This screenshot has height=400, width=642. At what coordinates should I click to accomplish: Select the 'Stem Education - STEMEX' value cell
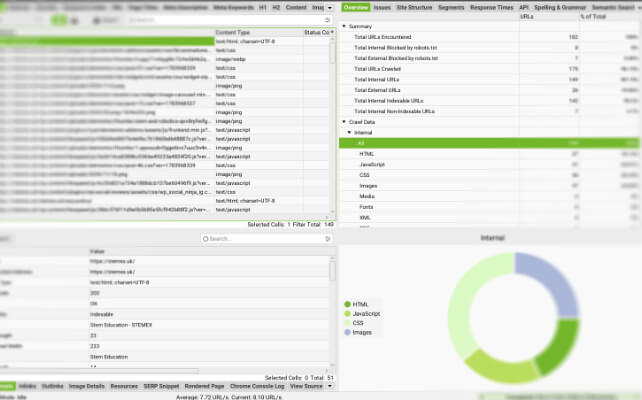point(209,325)
